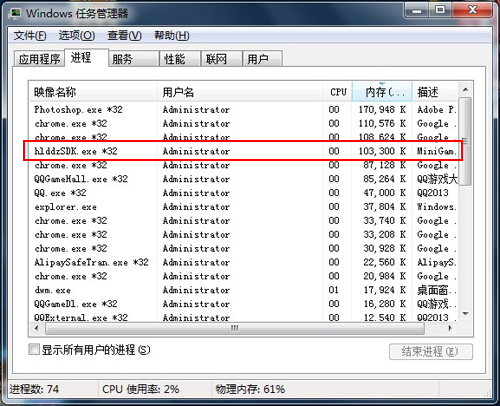500x406 pixels.
Task: Select the 进程 tab
Action: pos(86,58)
